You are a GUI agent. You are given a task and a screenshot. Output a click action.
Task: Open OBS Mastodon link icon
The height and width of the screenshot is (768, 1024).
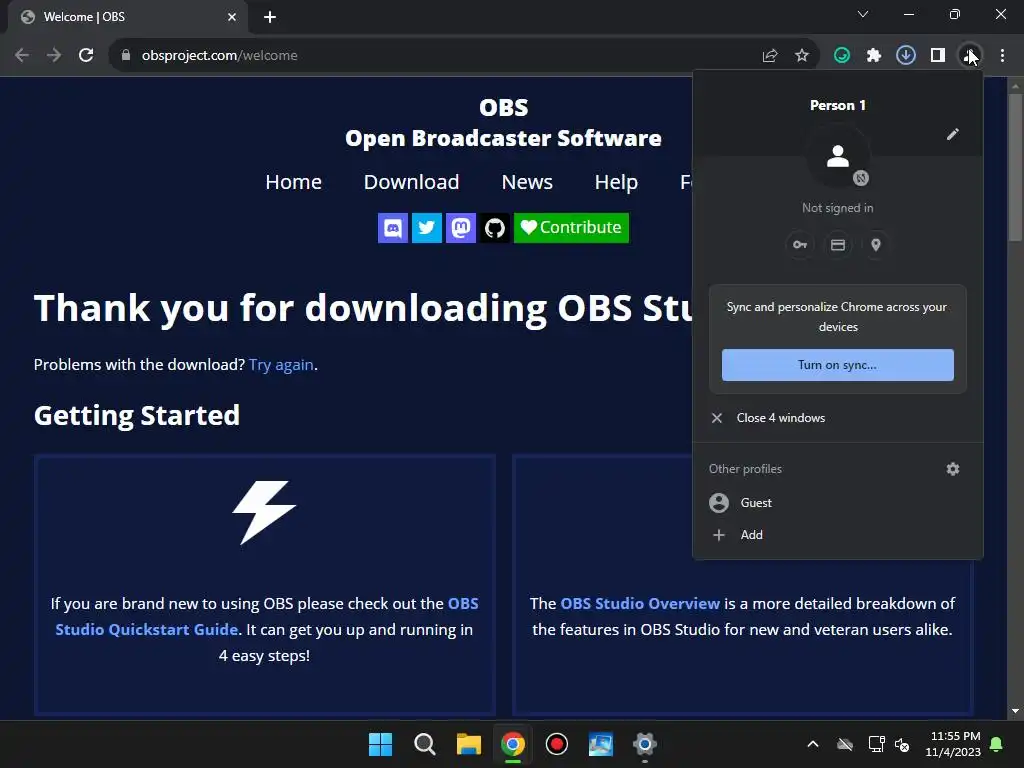click(461, 228)
